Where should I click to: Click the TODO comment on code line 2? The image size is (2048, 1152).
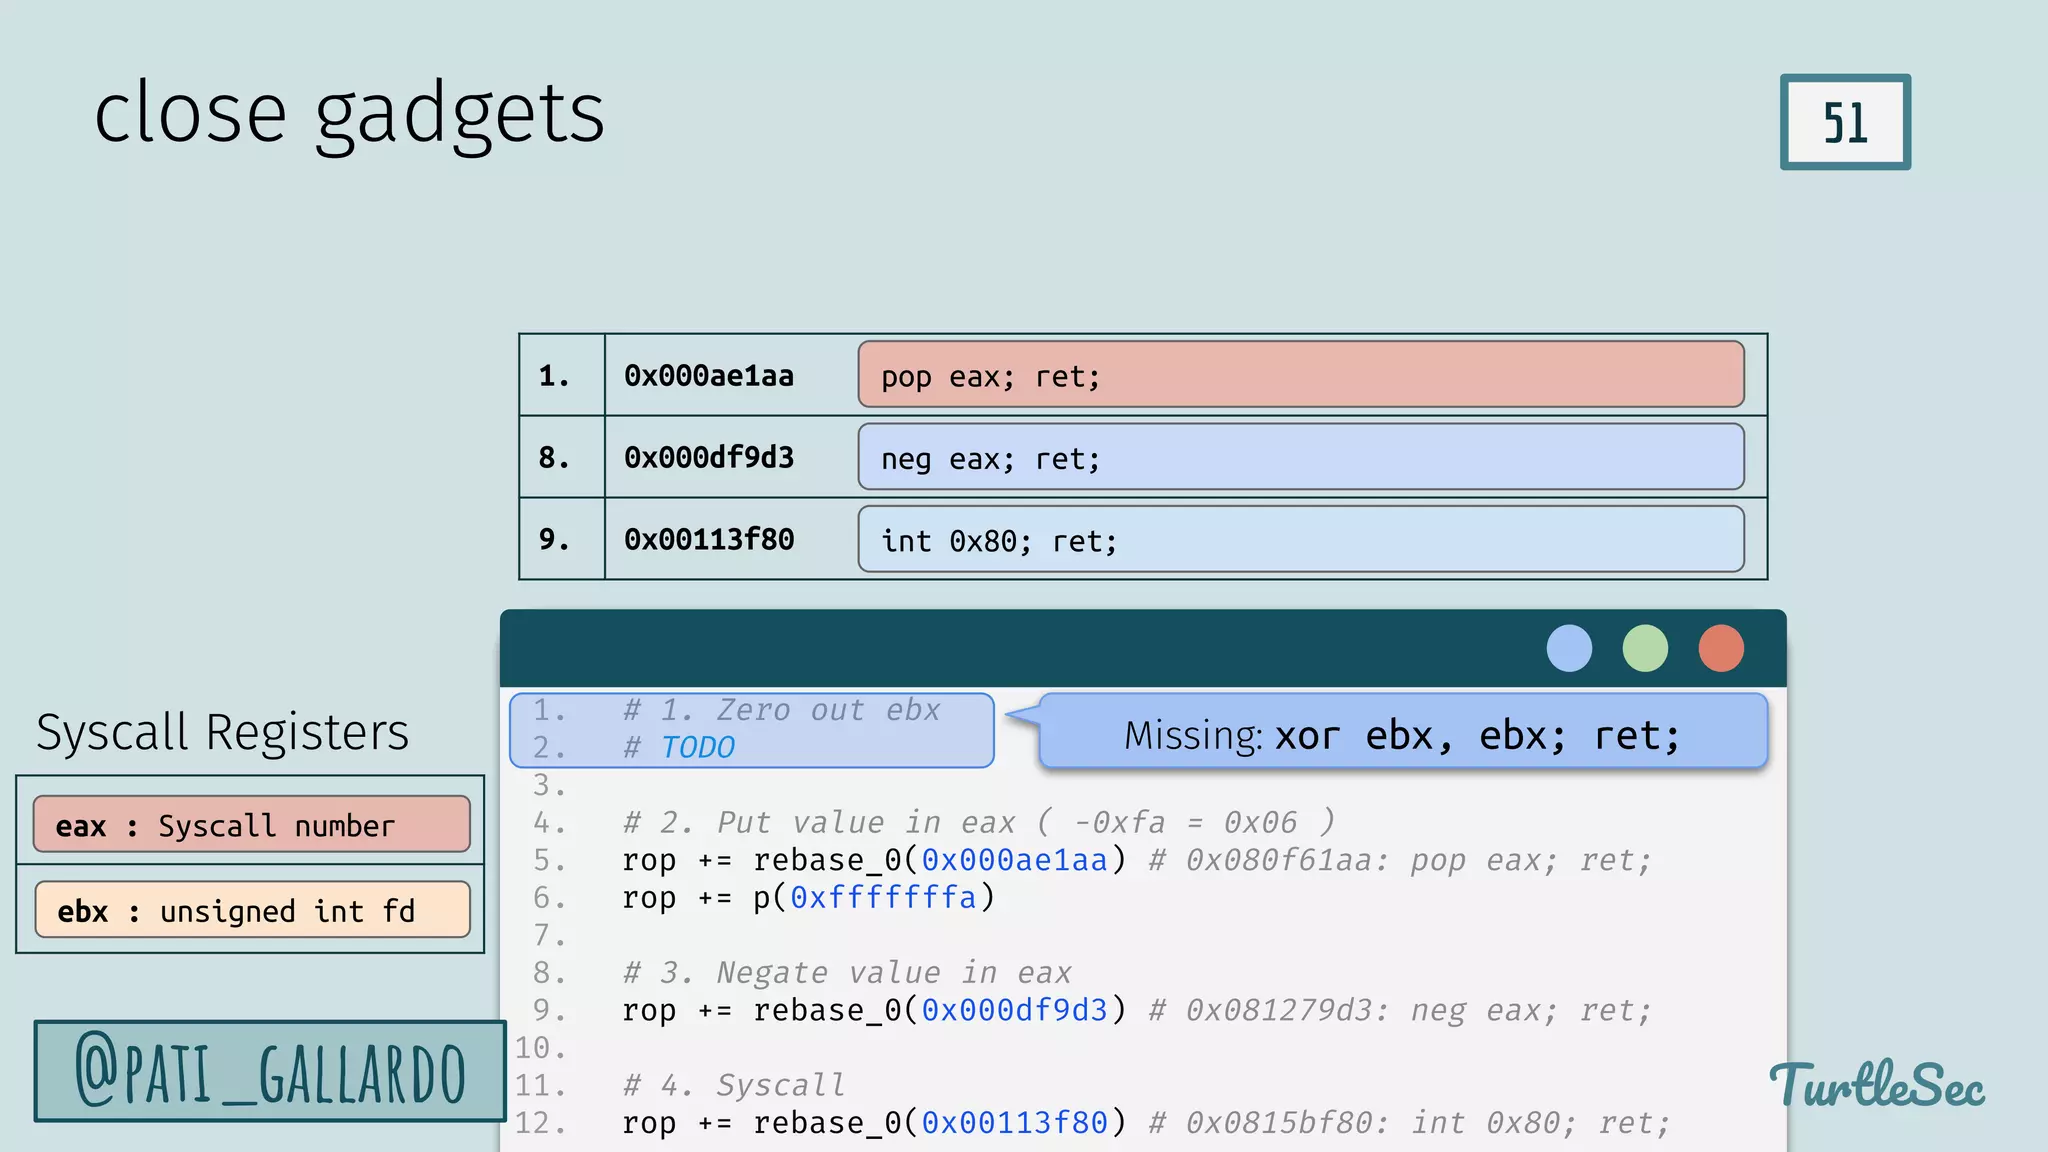click(x=698, y=747)
